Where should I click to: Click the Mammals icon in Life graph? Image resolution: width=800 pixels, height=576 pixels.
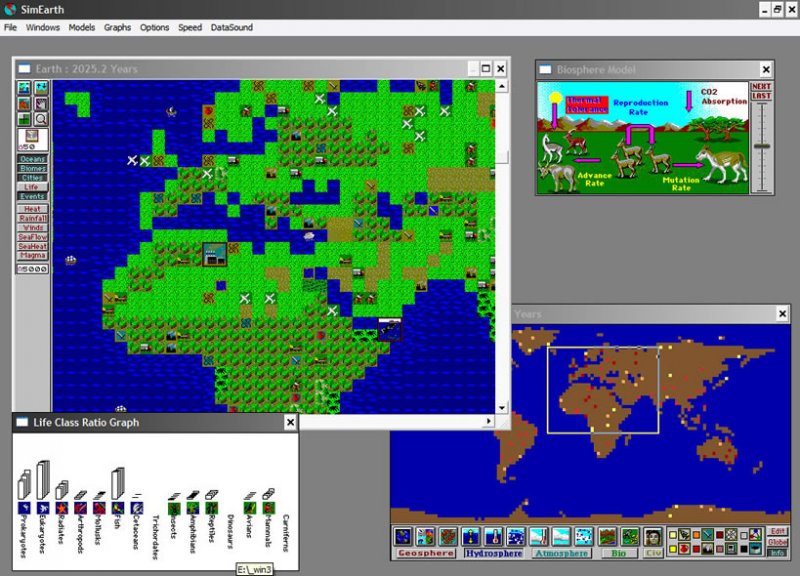coord(268,508)
